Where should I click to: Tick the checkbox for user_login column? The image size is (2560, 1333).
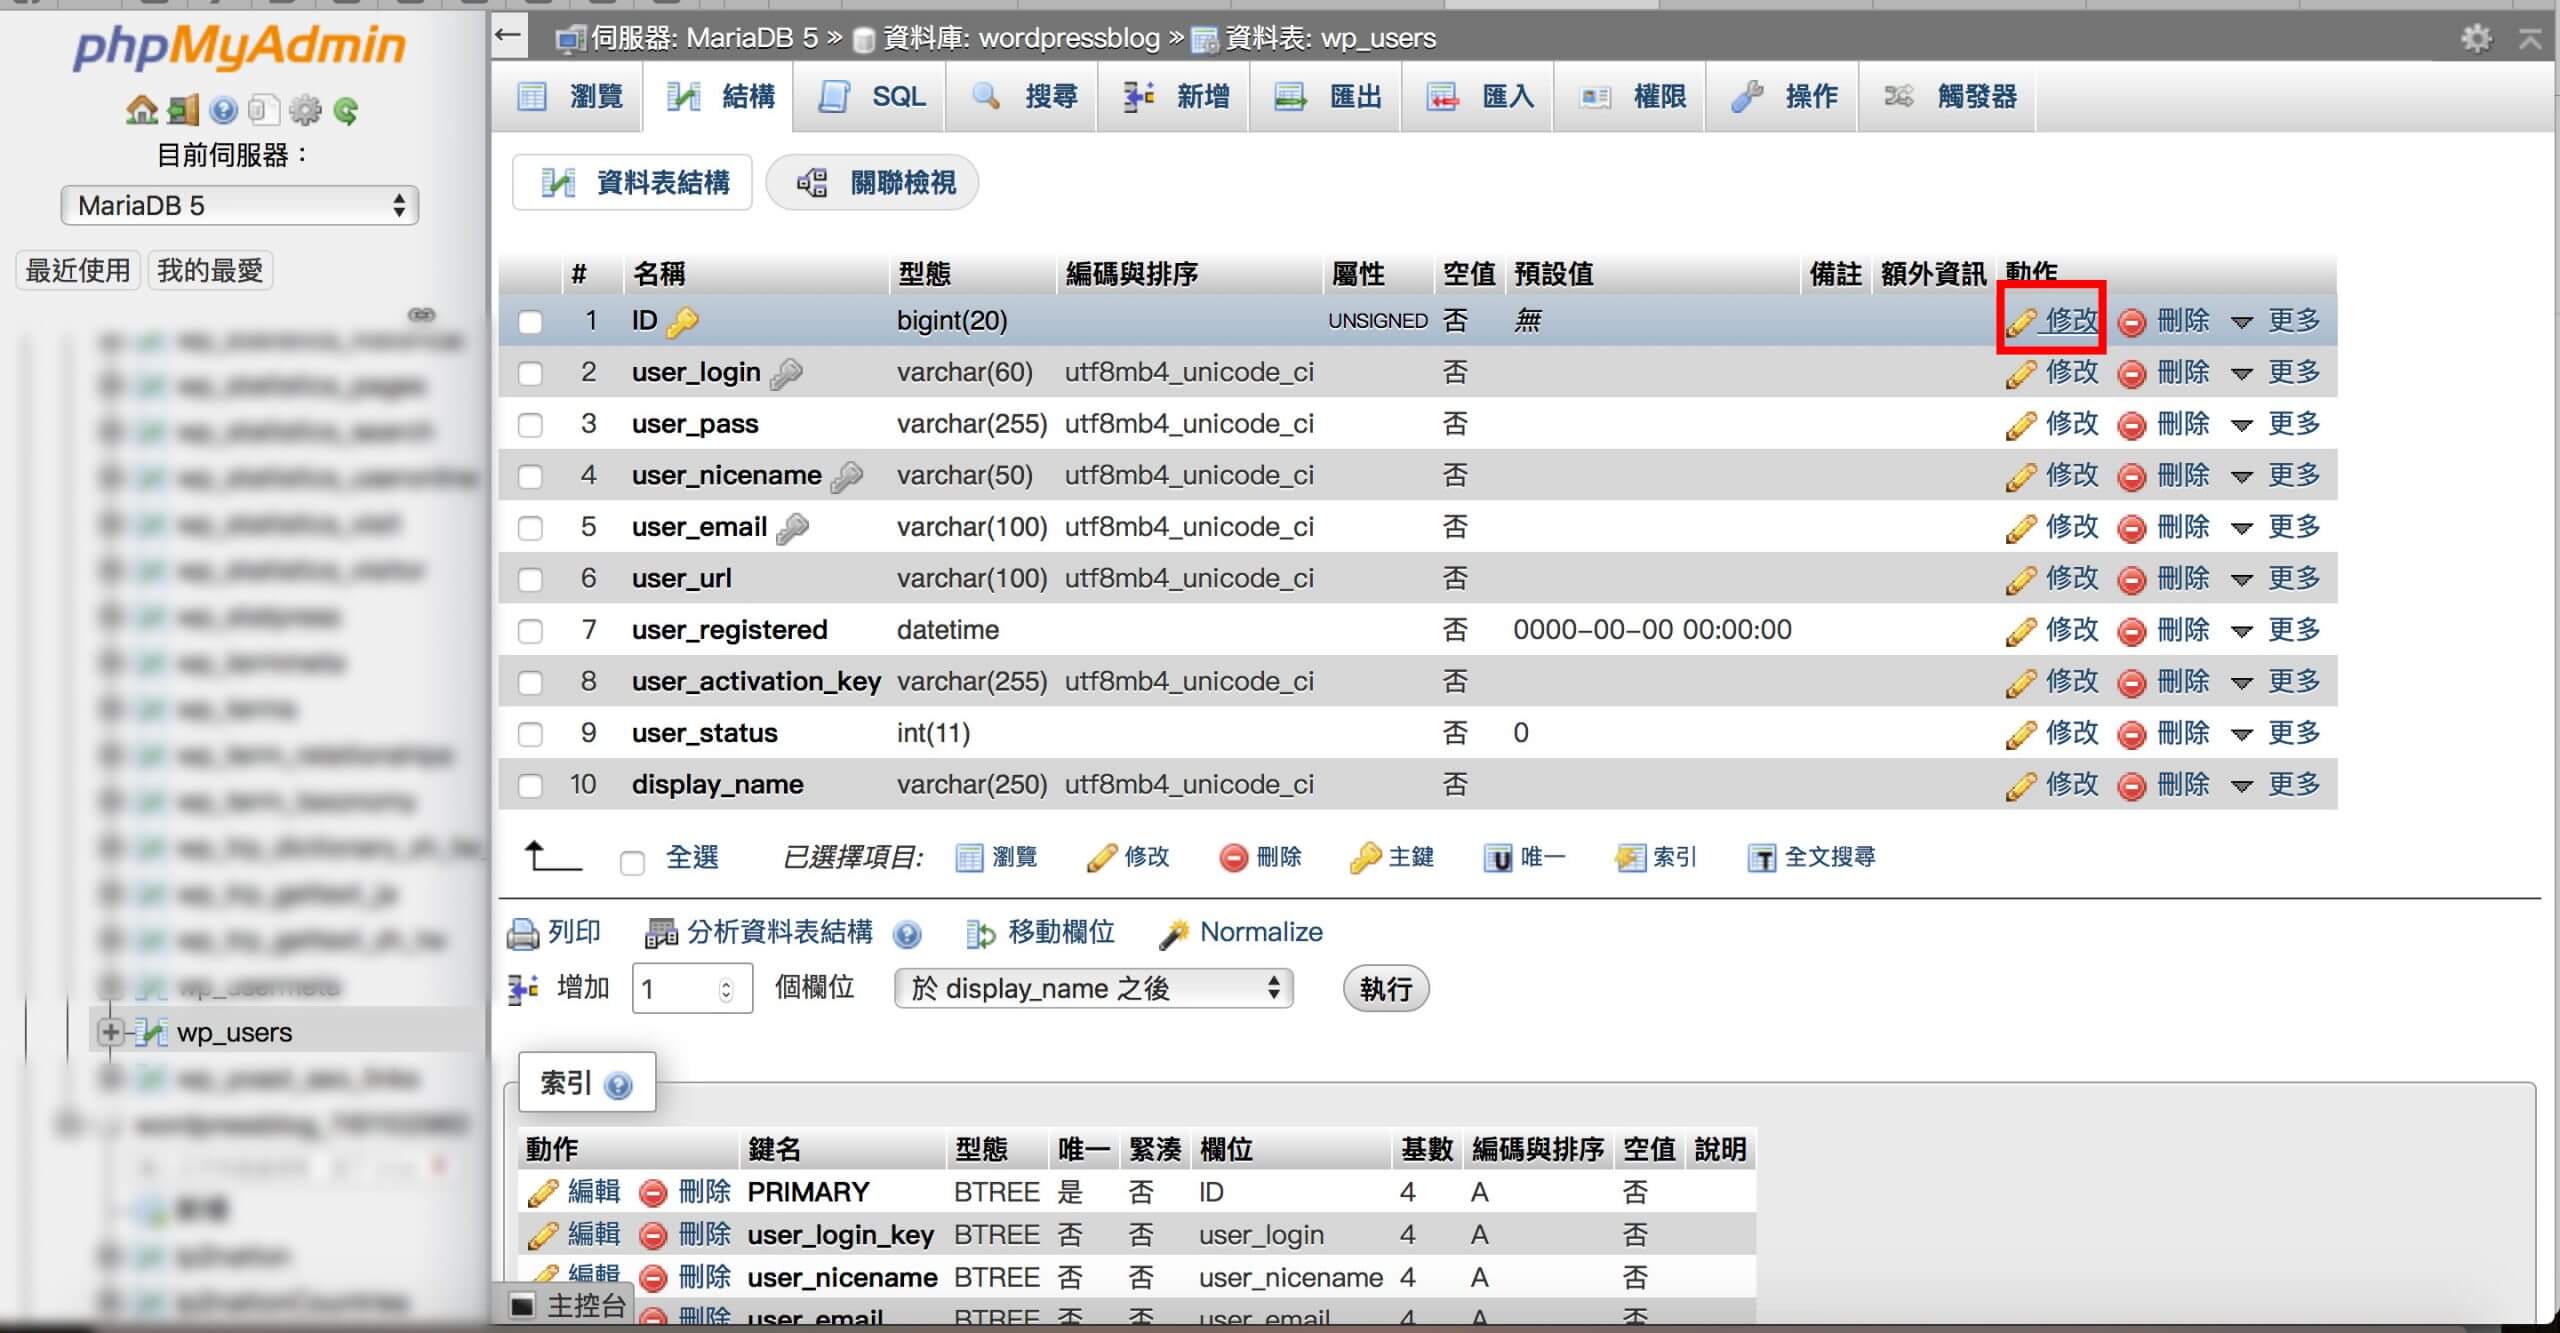tap(530, 373)
